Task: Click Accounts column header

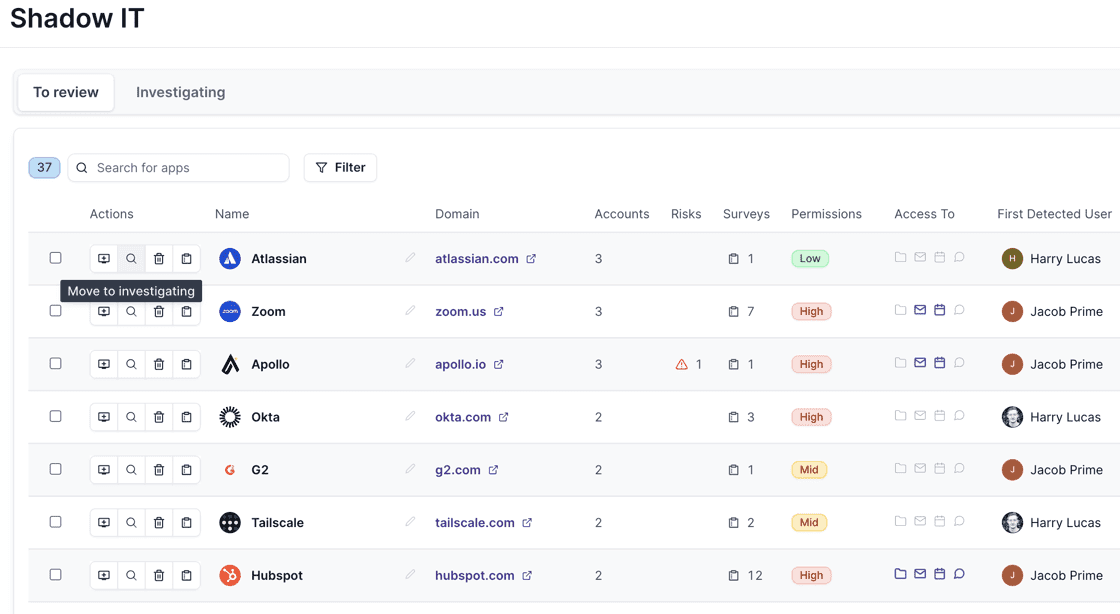Action: tap(621, 213)
